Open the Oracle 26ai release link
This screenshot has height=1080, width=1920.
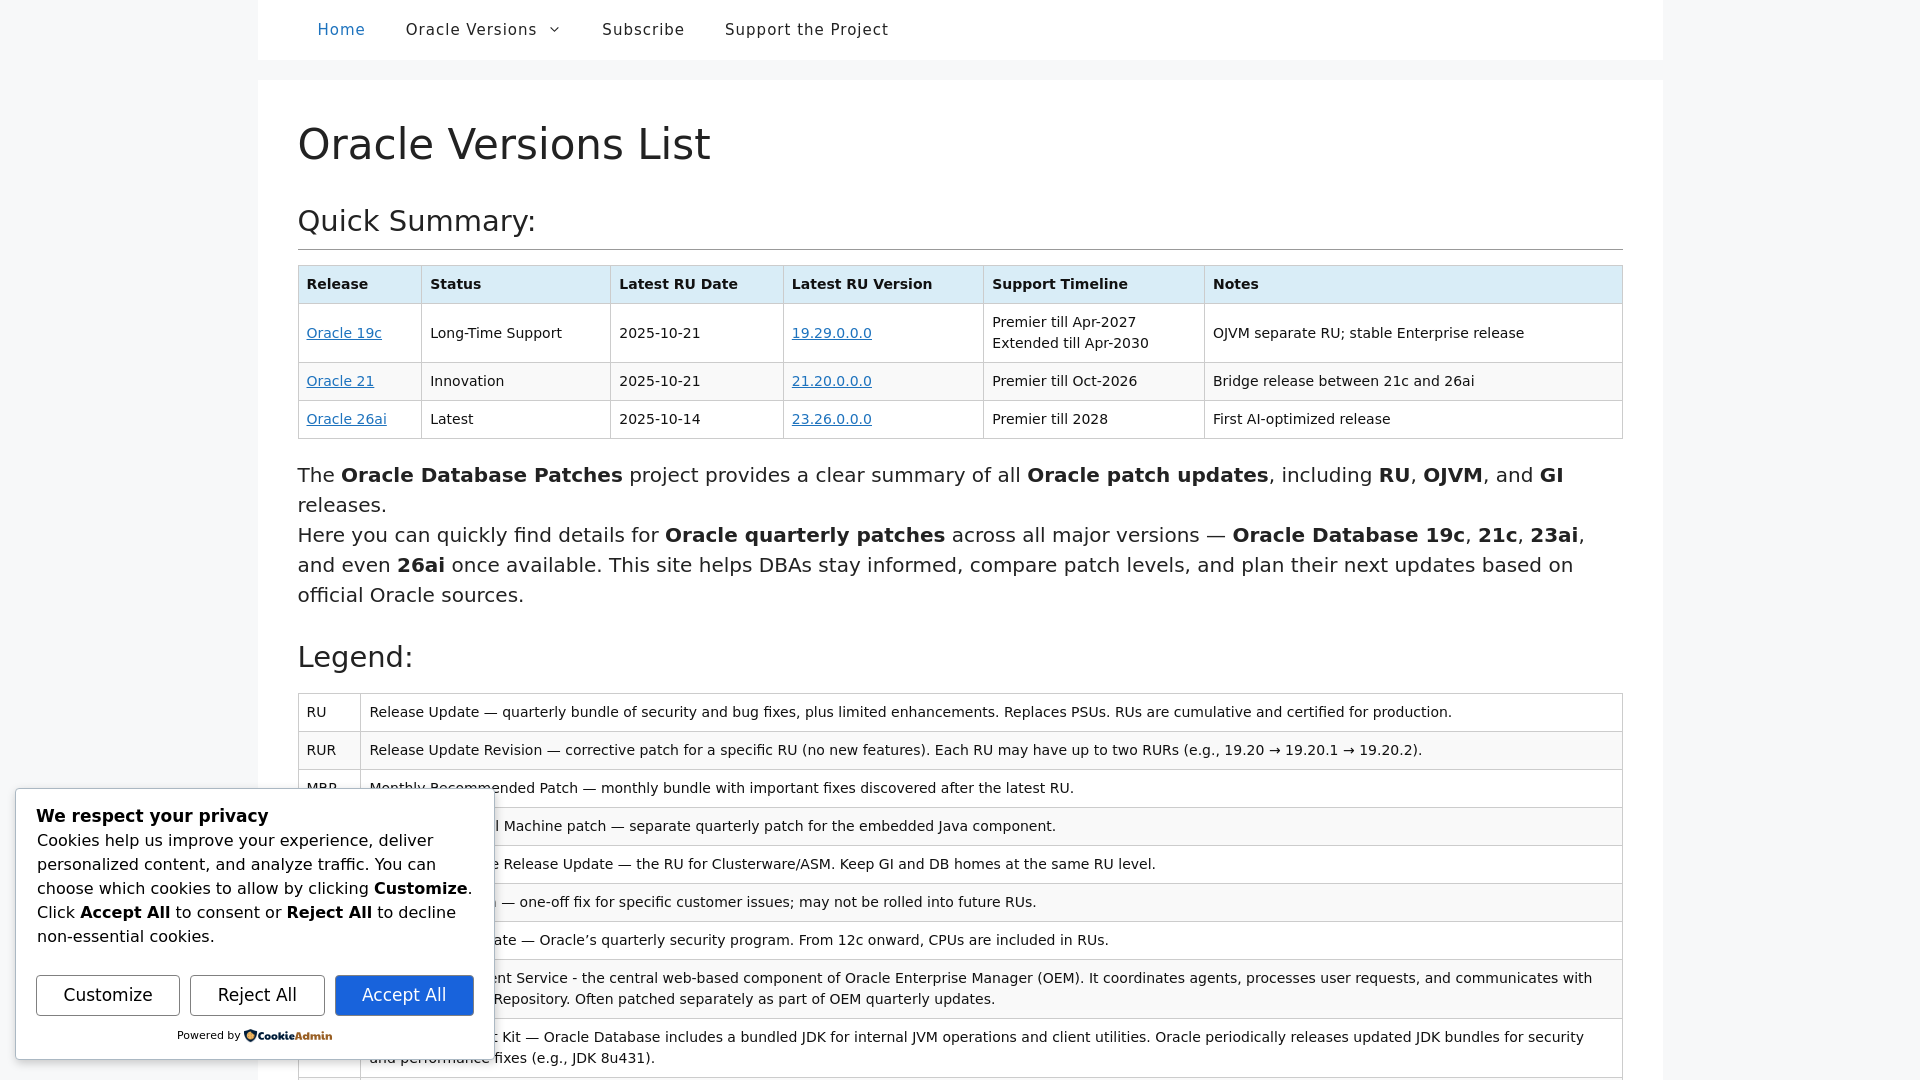pyautogui.click(x=346, y=419)
